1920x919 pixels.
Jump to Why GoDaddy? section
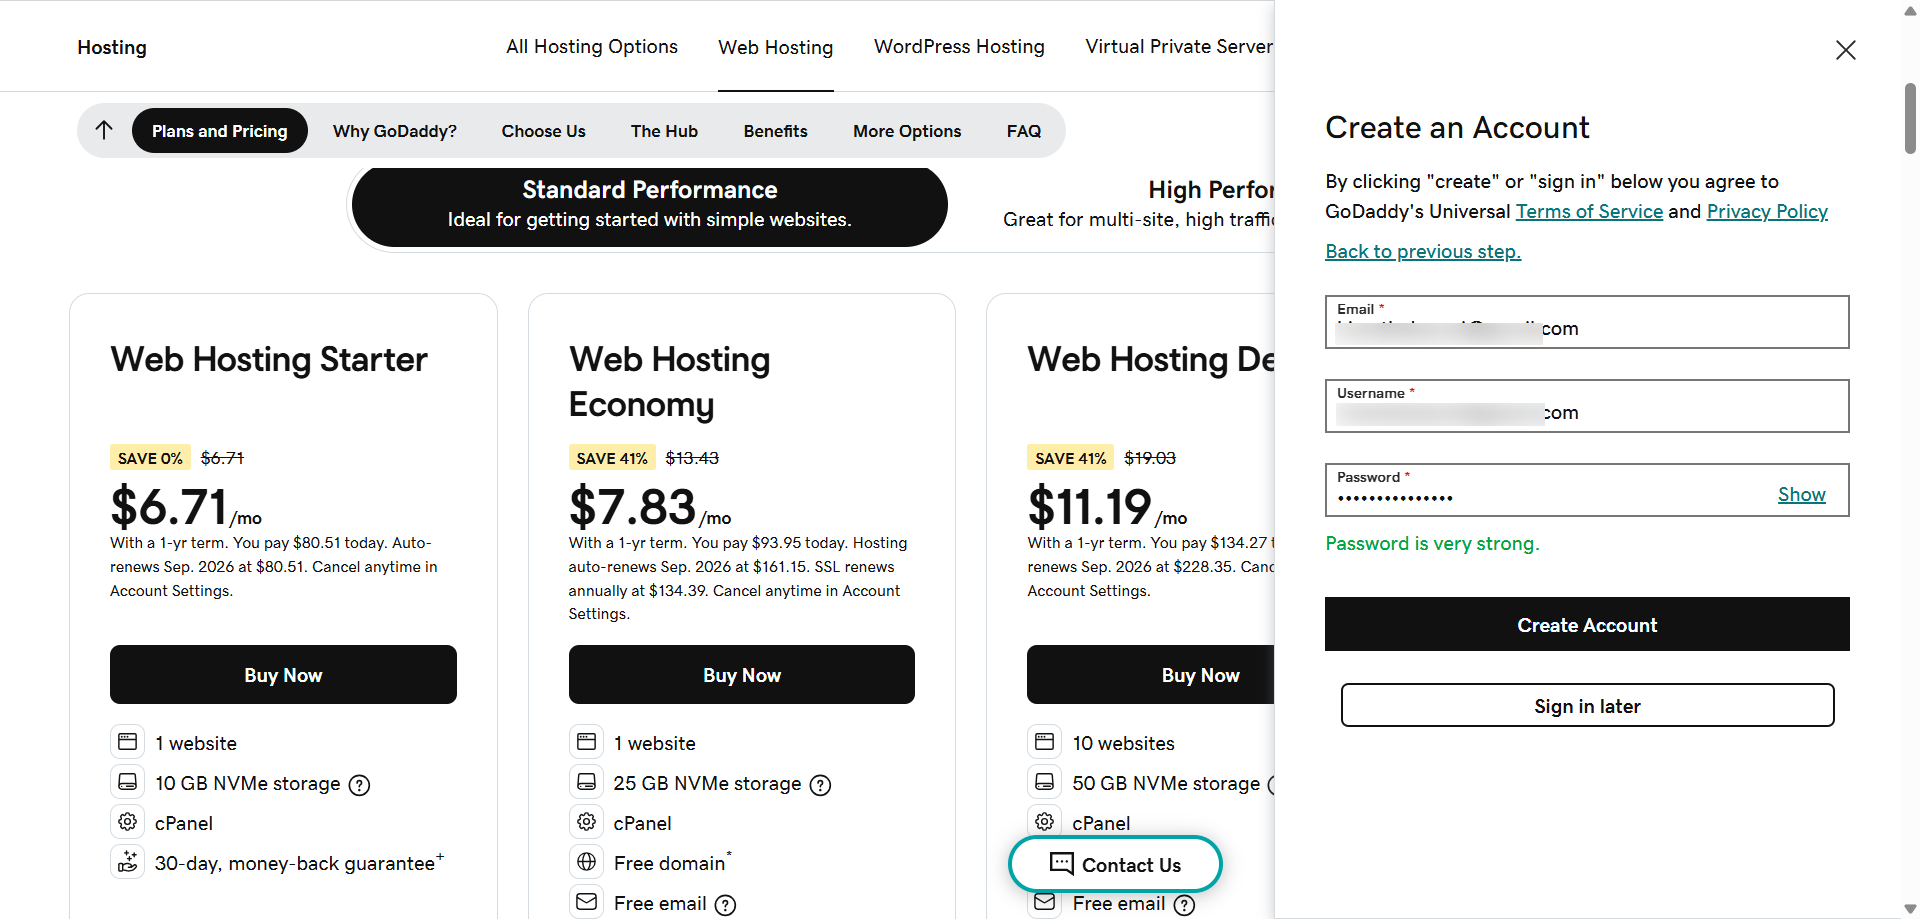pos(395,131)
